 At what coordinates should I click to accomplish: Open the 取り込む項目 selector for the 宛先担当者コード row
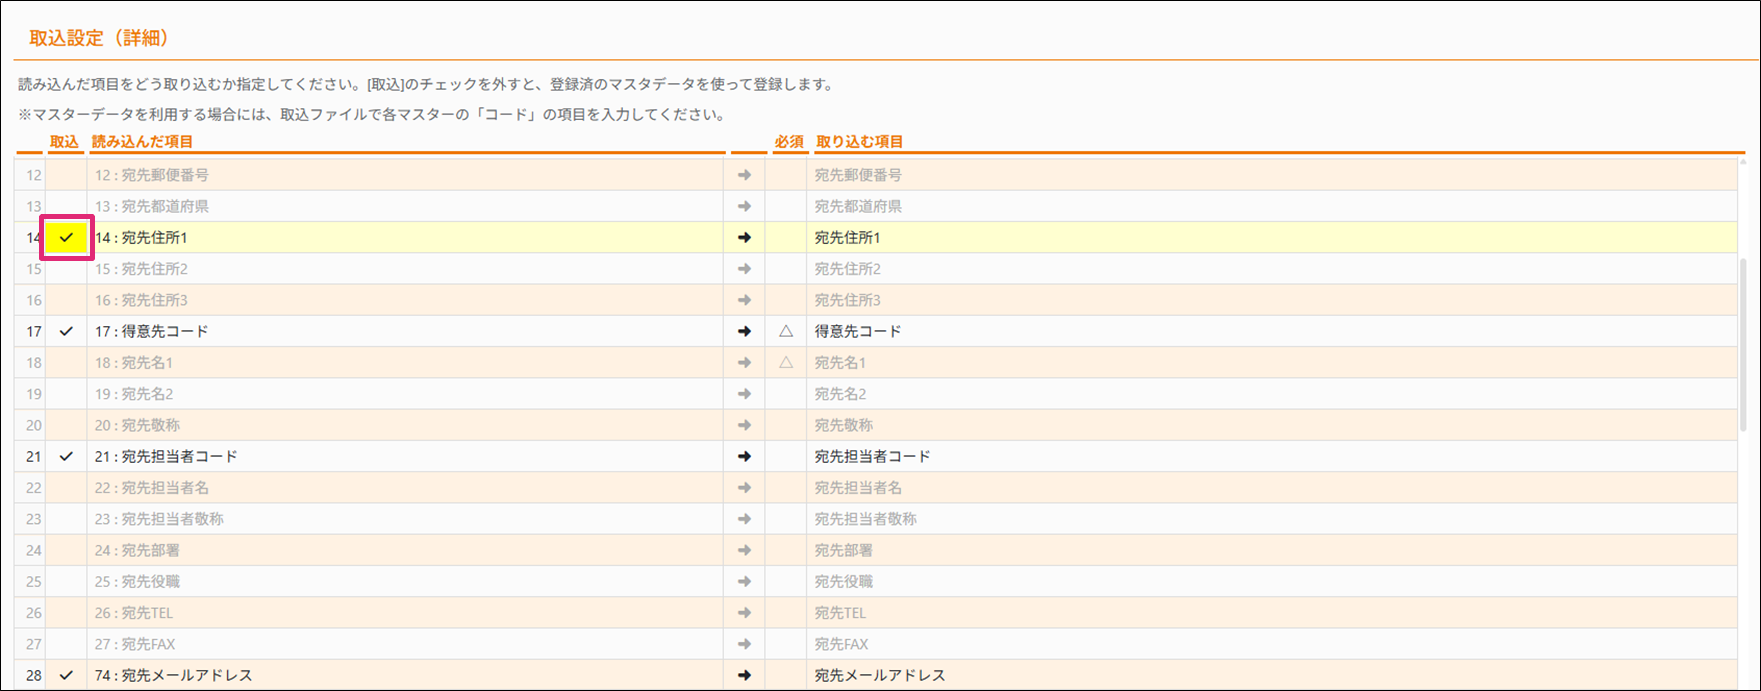click(x=1270, y=456)
